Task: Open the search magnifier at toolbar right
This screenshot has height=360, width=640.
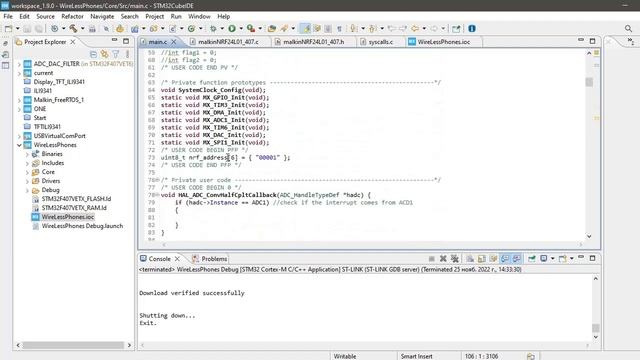Action: tap(628, 29)
